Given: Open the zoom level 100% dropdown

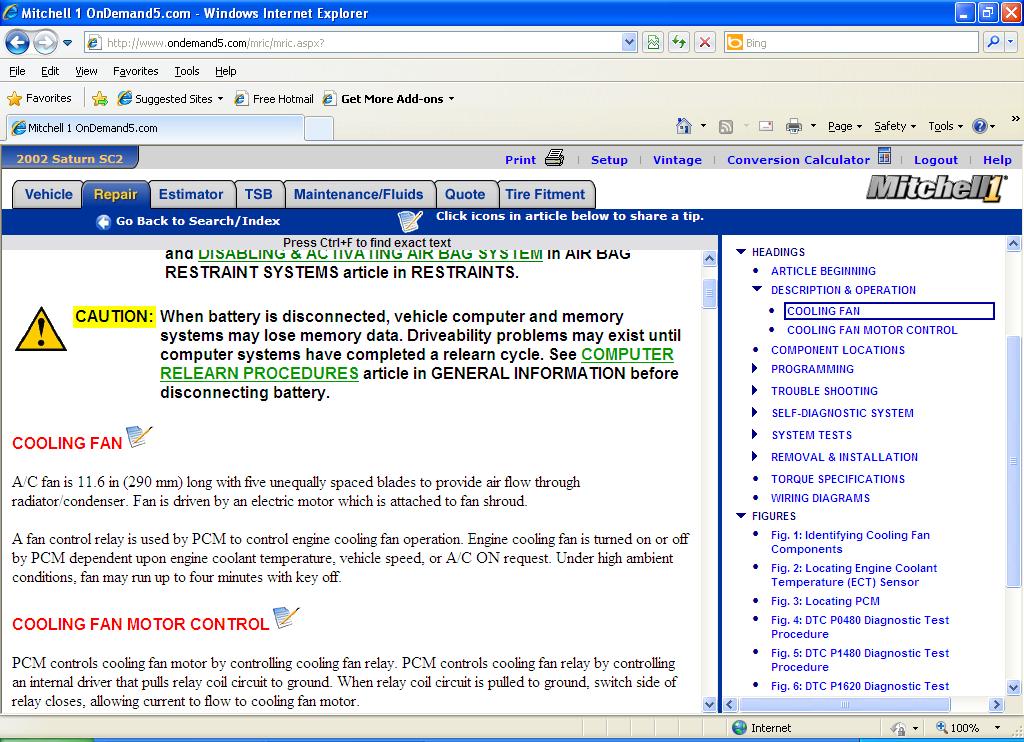Looking at the screenshot, I should pos(997,728).
